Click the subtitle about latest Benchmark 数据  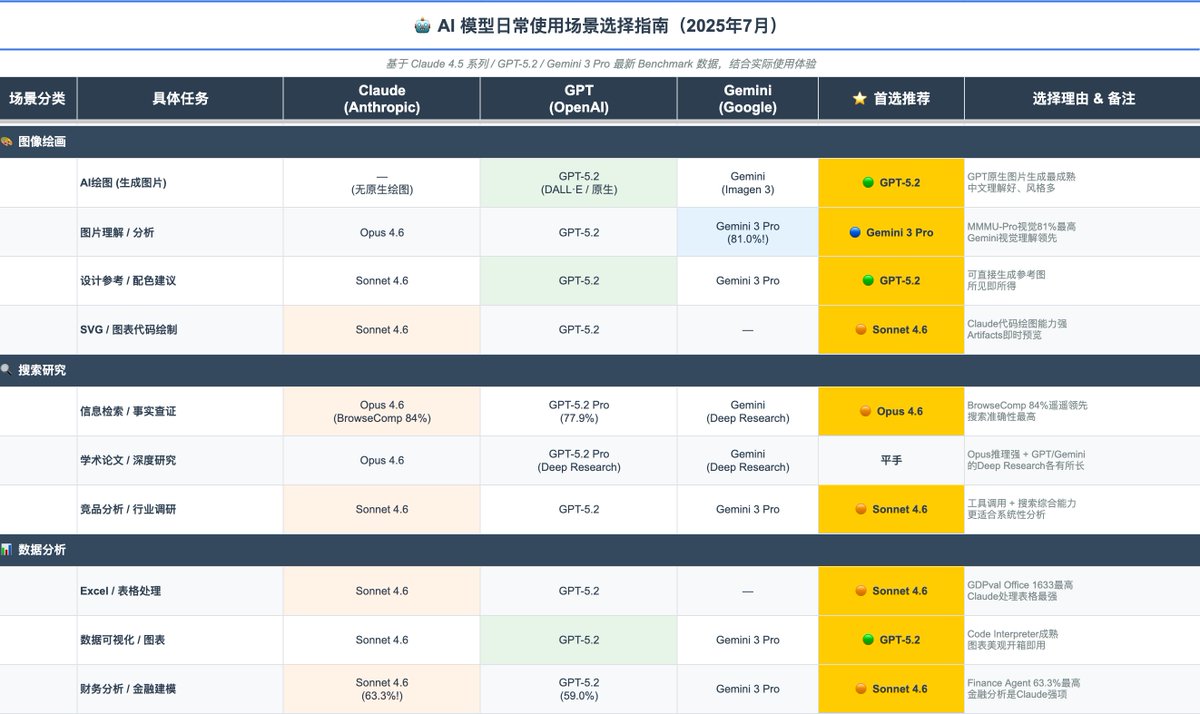point(600,63)
